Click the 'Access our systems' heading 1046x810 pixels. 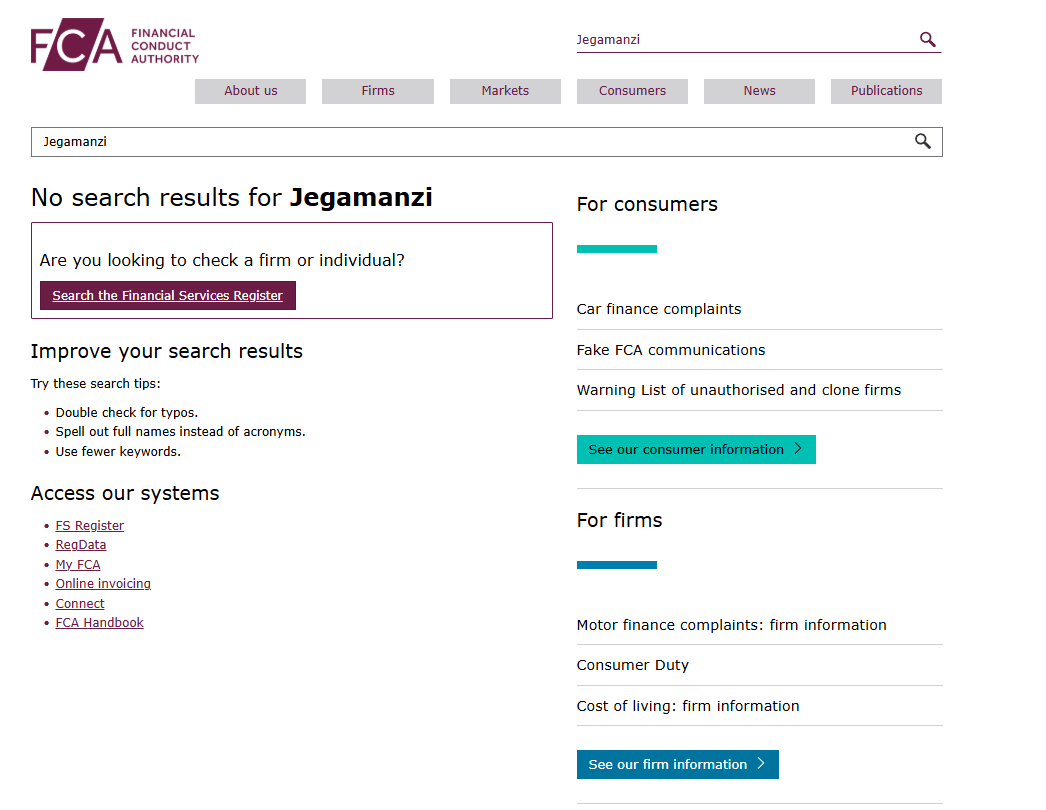125,493
